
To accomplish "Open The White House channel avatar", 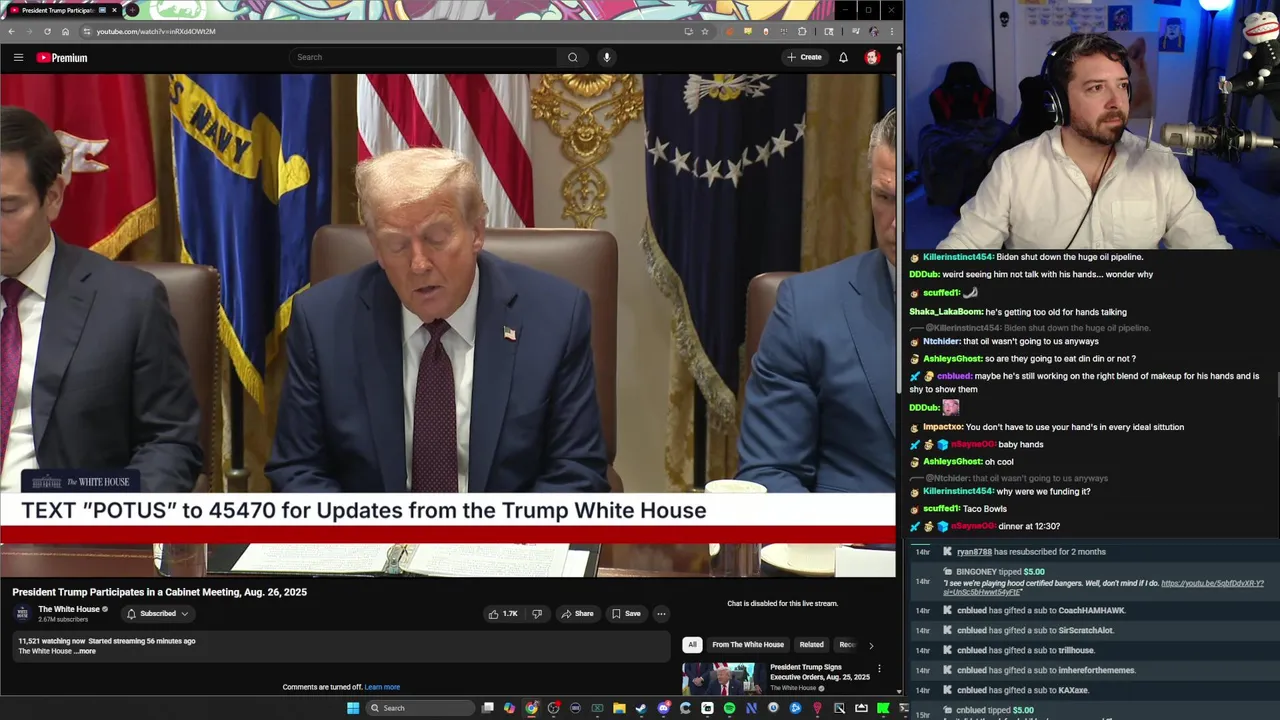I will [x=22, y=613].
